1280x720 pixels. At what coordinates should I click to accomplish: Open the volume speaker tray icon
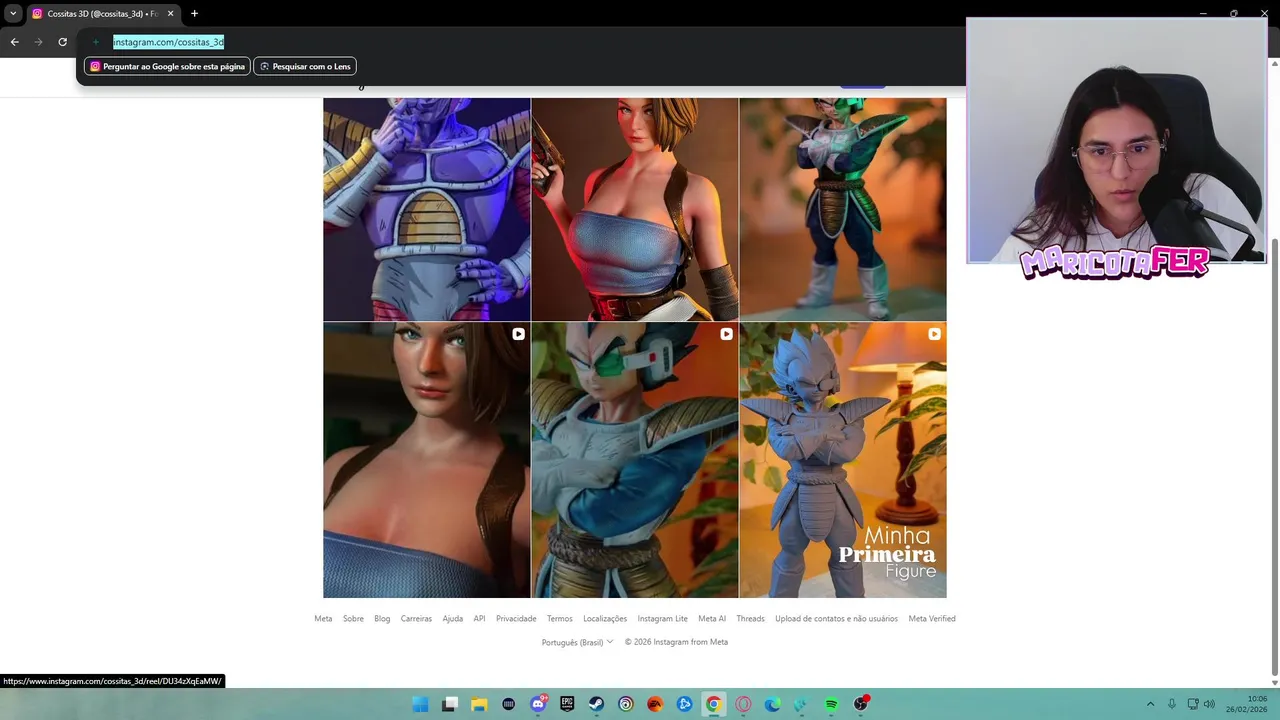coord(1210,704)
